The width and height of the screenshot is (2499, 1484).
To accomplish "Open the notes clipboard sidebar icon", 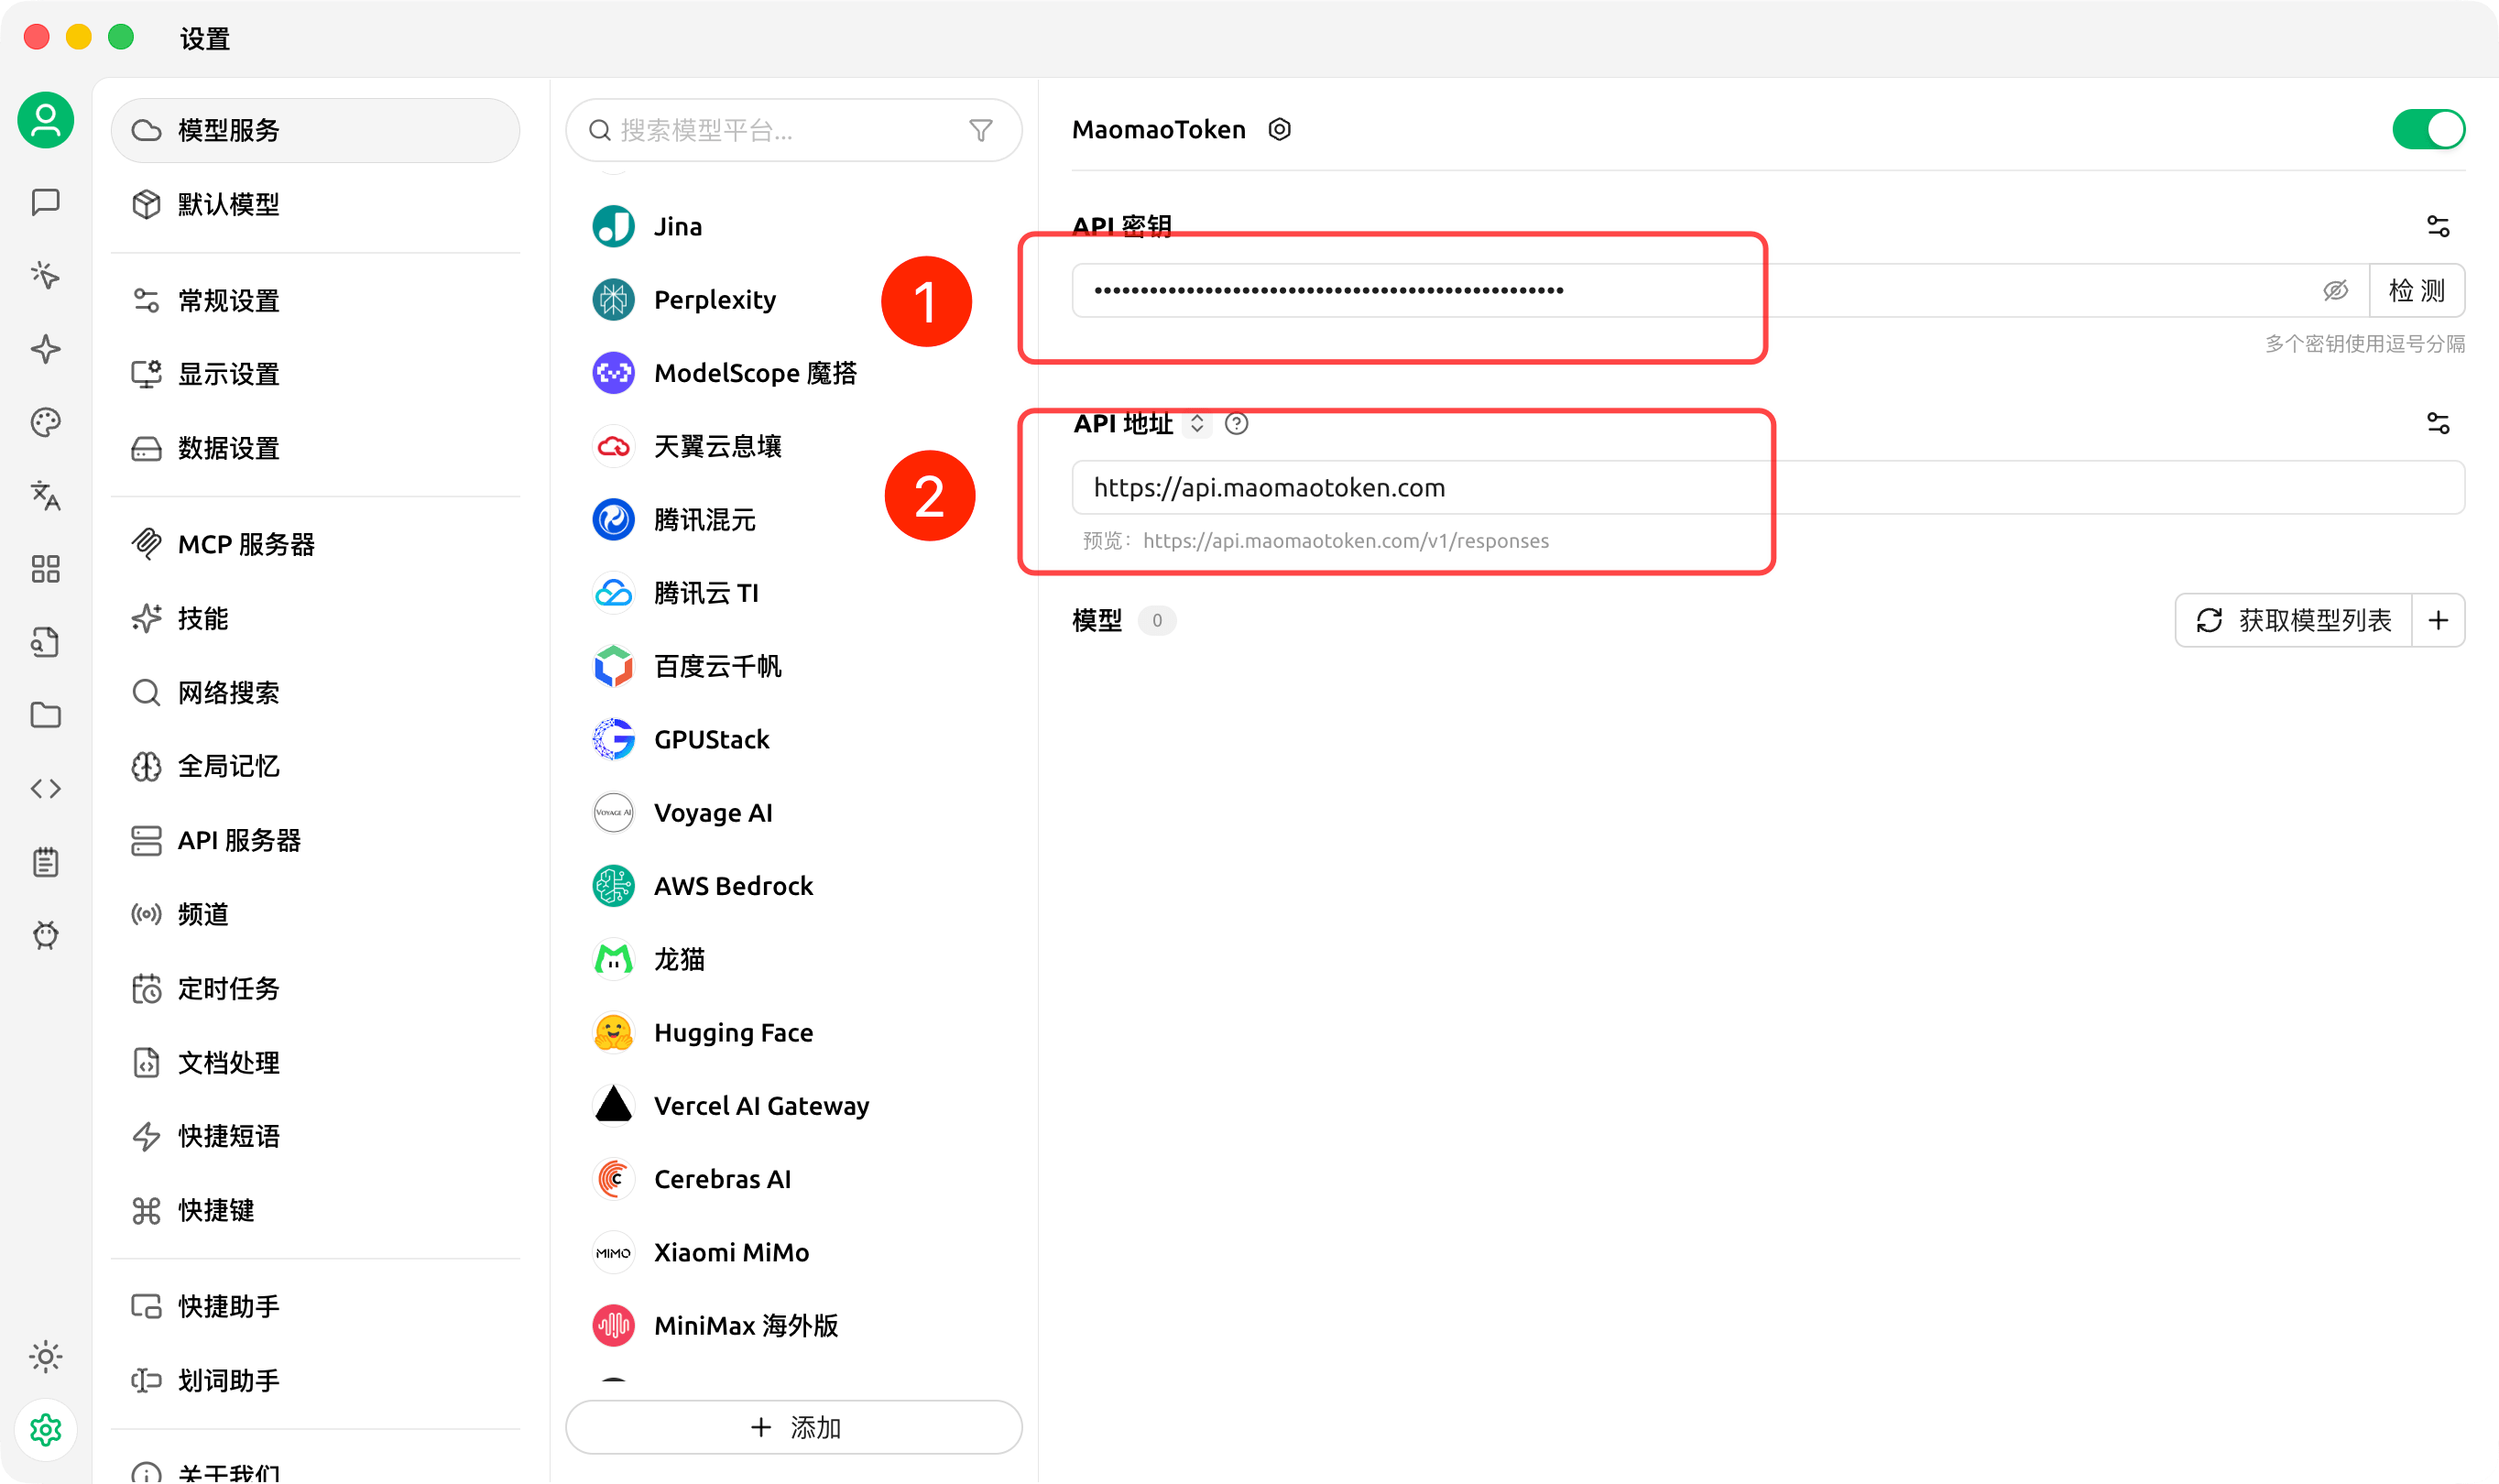I will 46,862.
